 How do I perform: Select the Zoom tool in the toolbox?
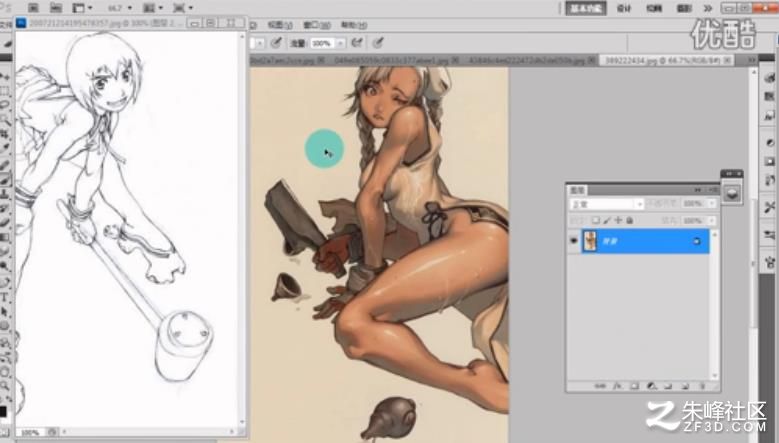coord(4,385)
